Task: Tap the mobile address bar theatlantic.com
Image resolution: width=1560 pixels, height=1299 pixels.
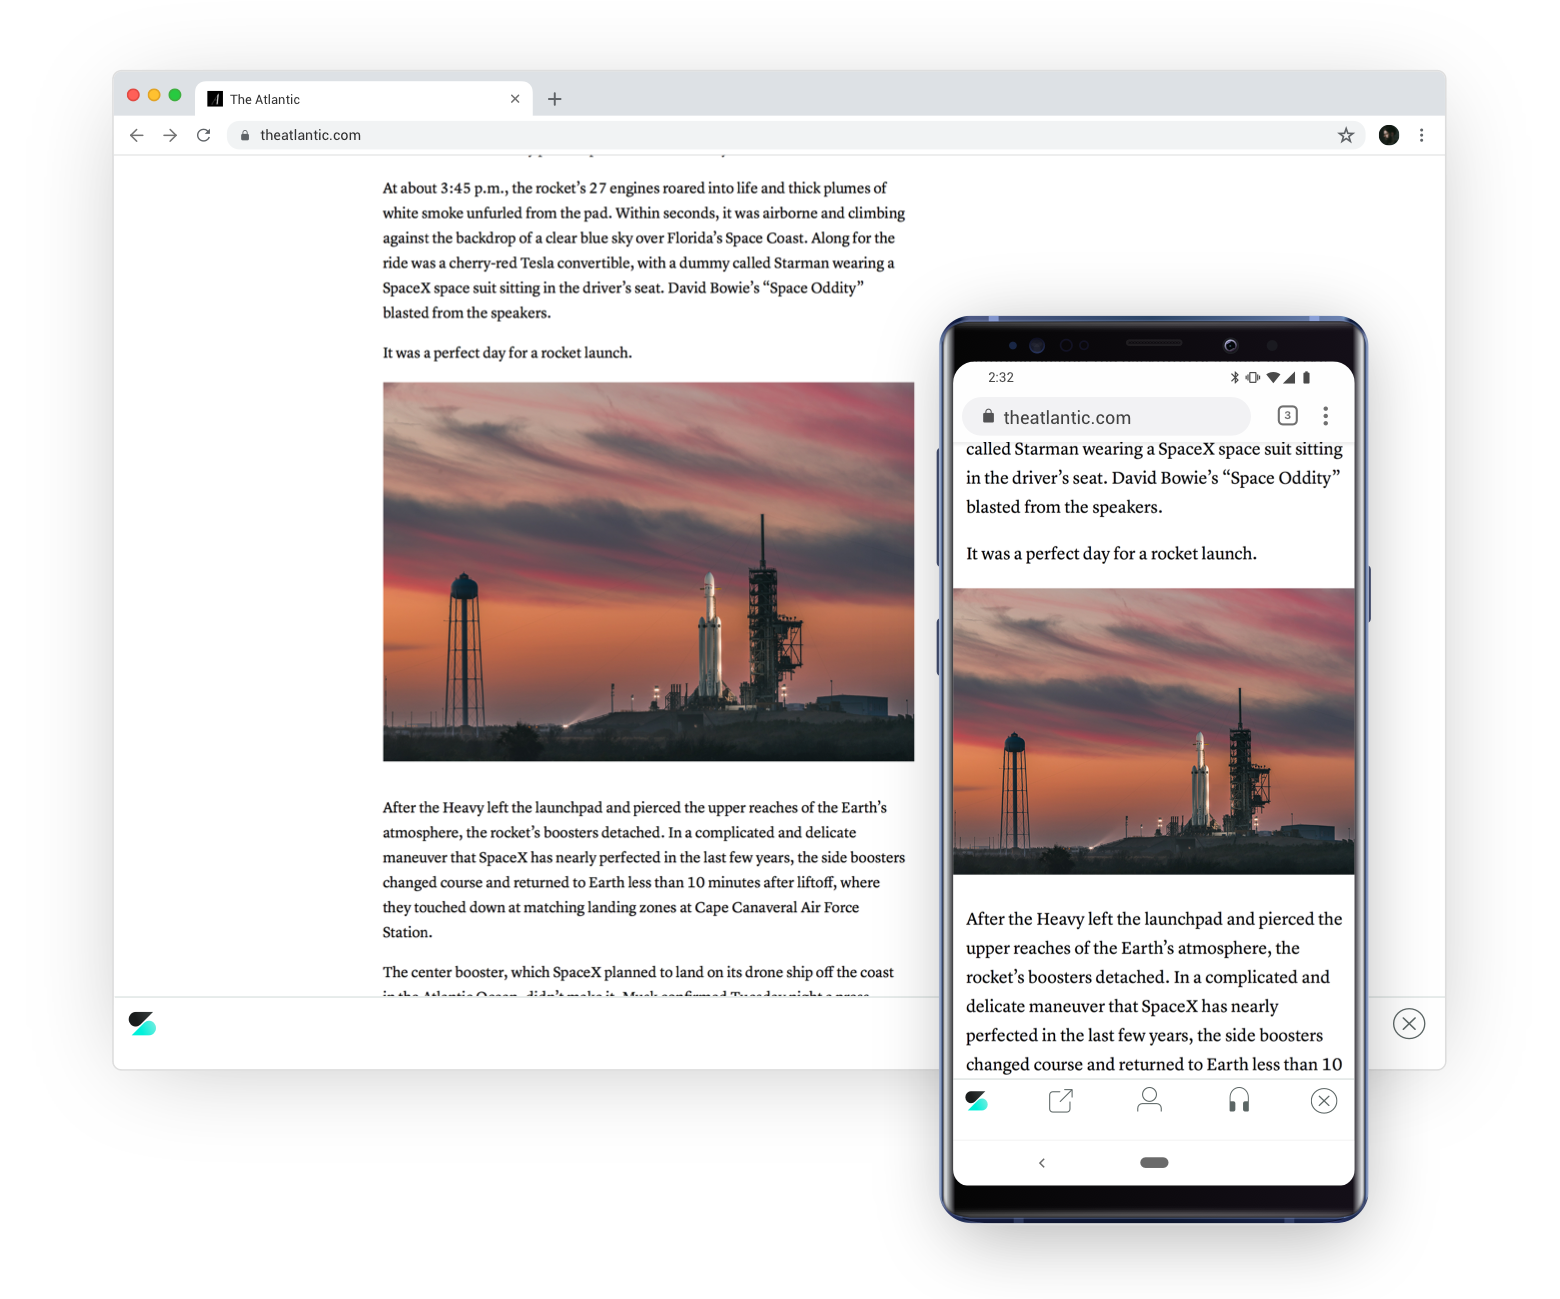Action: (1106, 417)
